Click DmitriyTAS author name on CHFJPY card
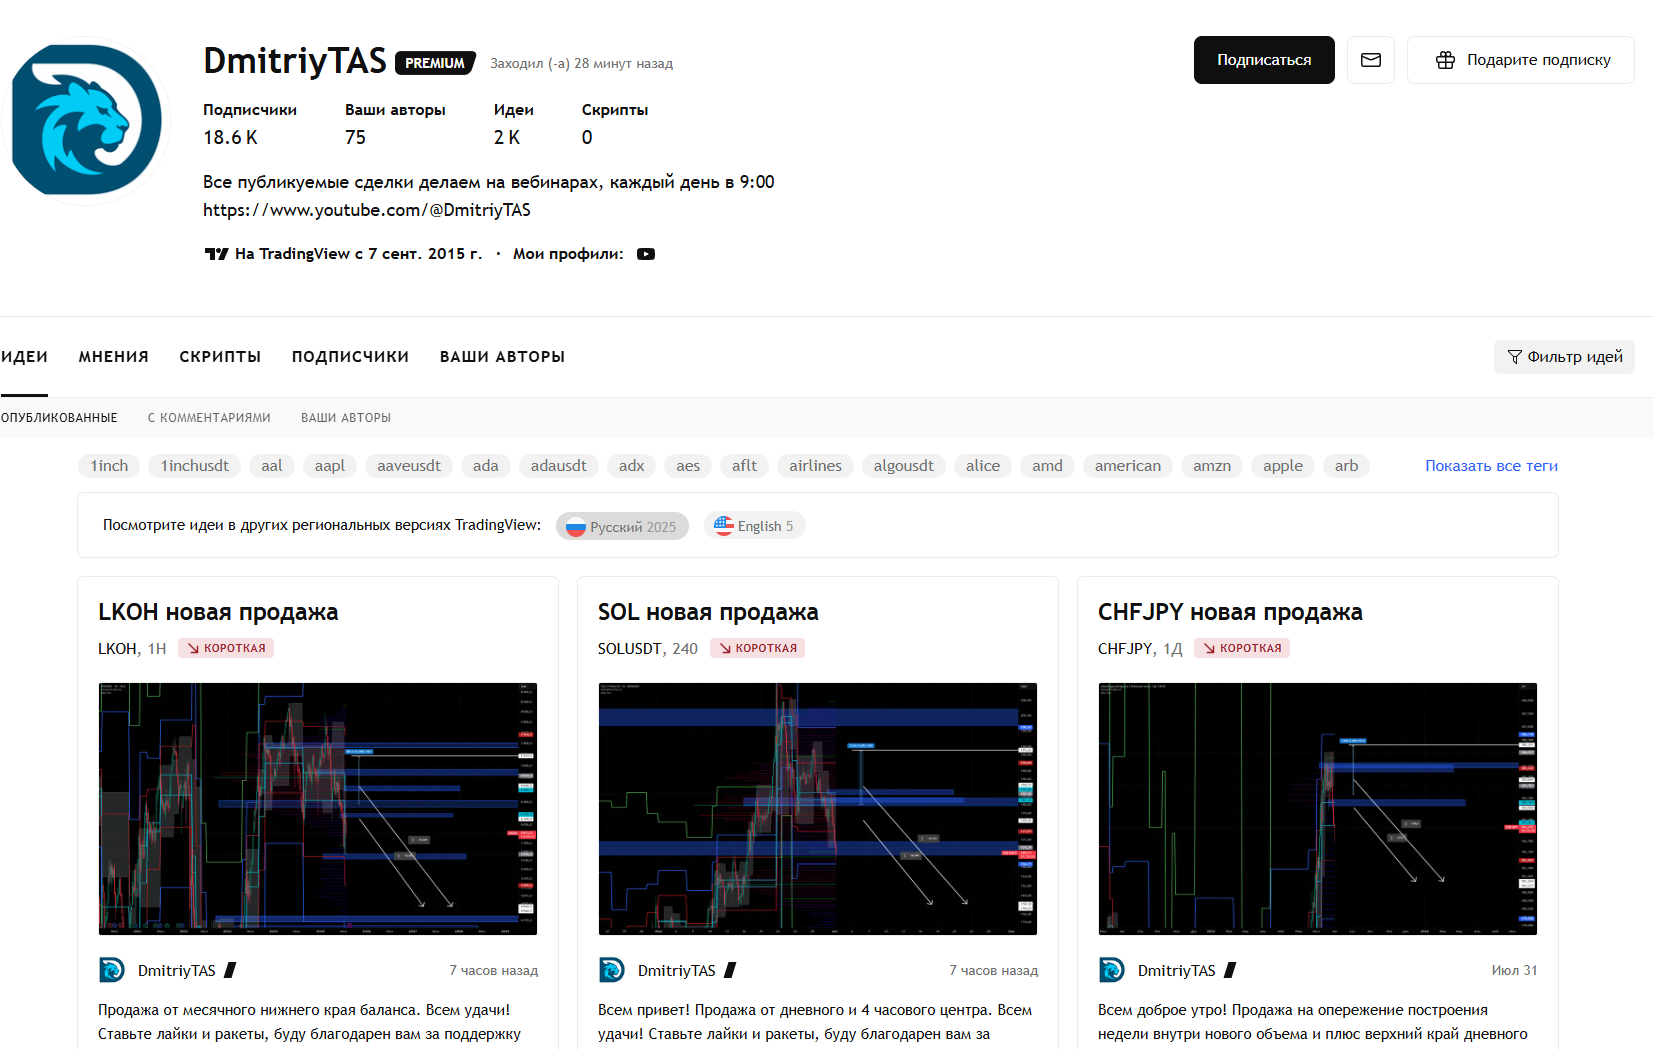Screen dimensions: 1653x1050 pyautogui.click(x=1177, y=971)
